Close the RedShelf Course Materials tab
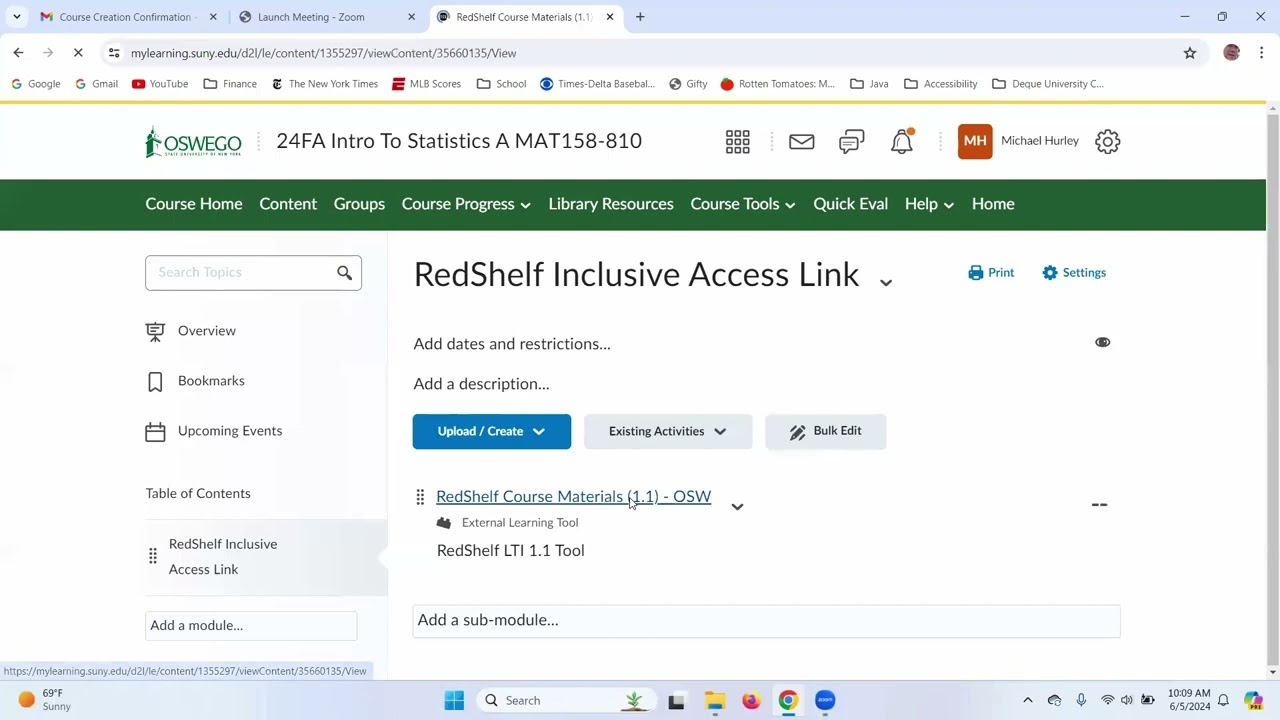This screenshot has height=720, width=1280. (610, 17)
